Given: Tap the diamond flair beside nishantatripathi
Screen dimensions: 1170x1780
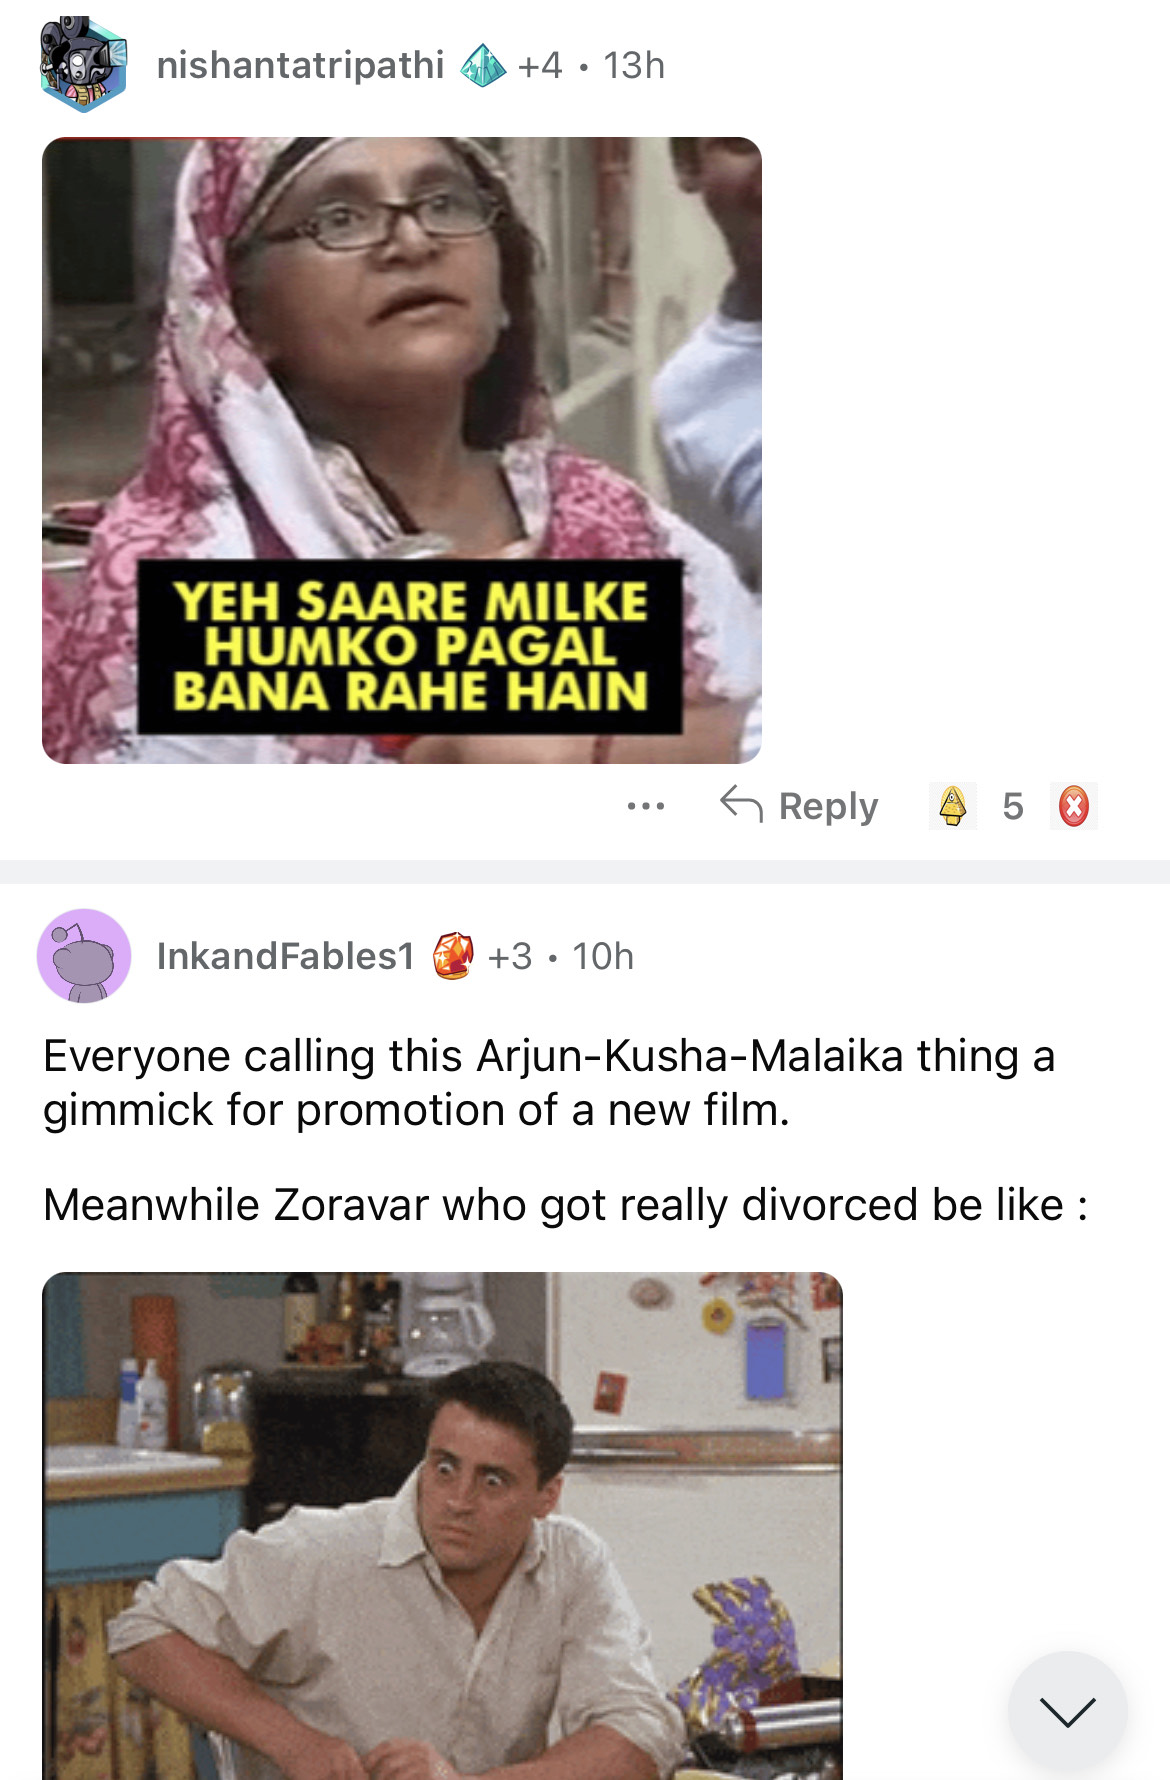Looking at the screenshot, I should [483, 66].
